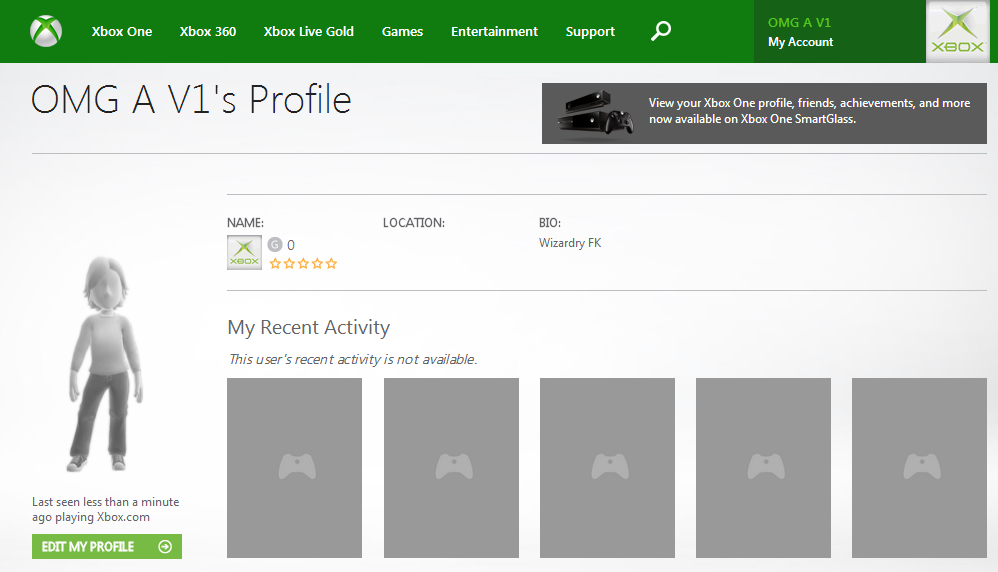This screenshot has height=572, width=998.
Task: Open the Xbox One menu
Action: coord(122,31)
